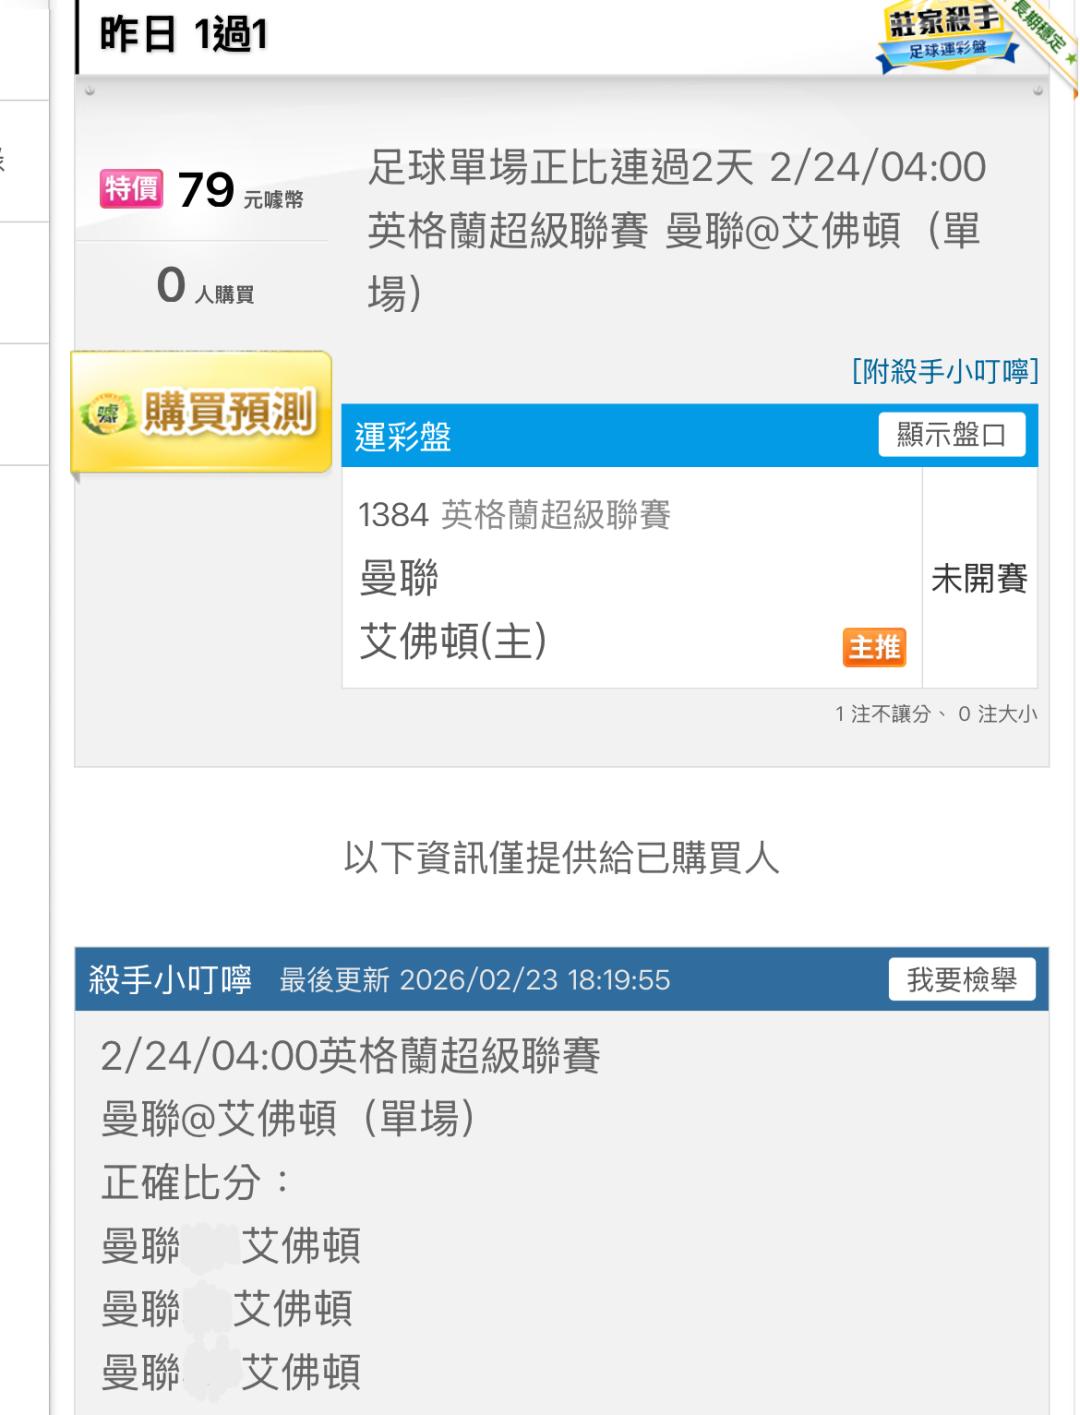Open the [附殺手小叮嚀] link

pos(944,372)
